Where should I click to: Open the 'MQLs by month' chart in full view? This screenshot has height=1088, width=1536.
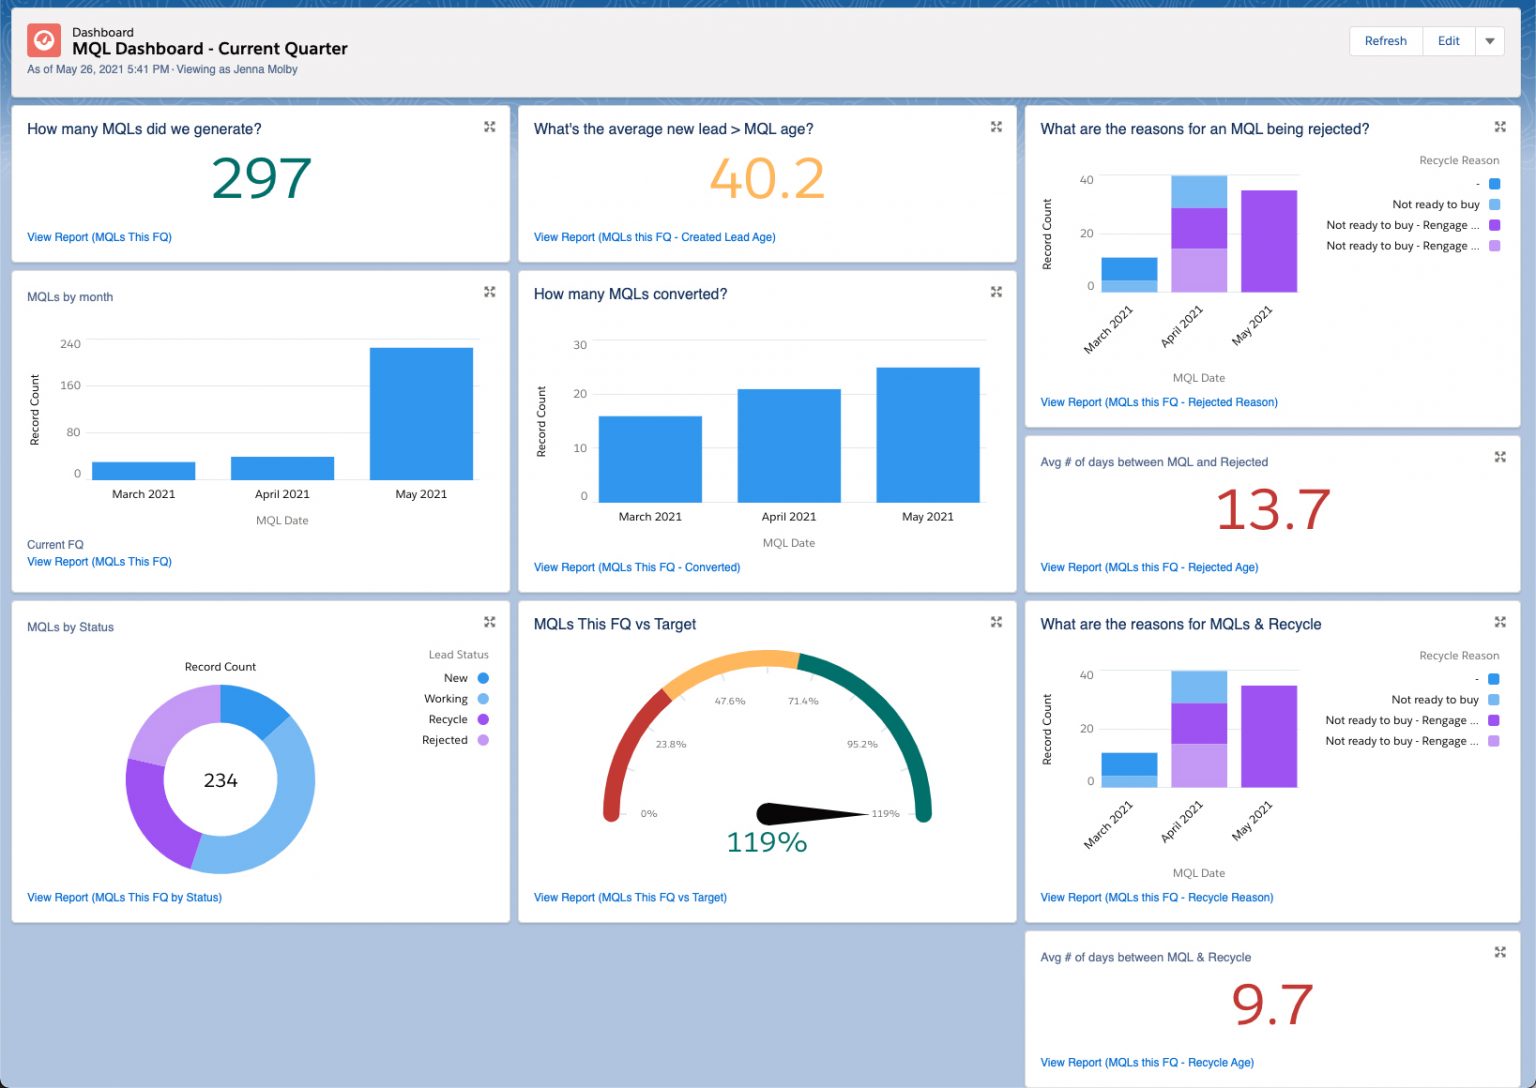pos(489,291)
